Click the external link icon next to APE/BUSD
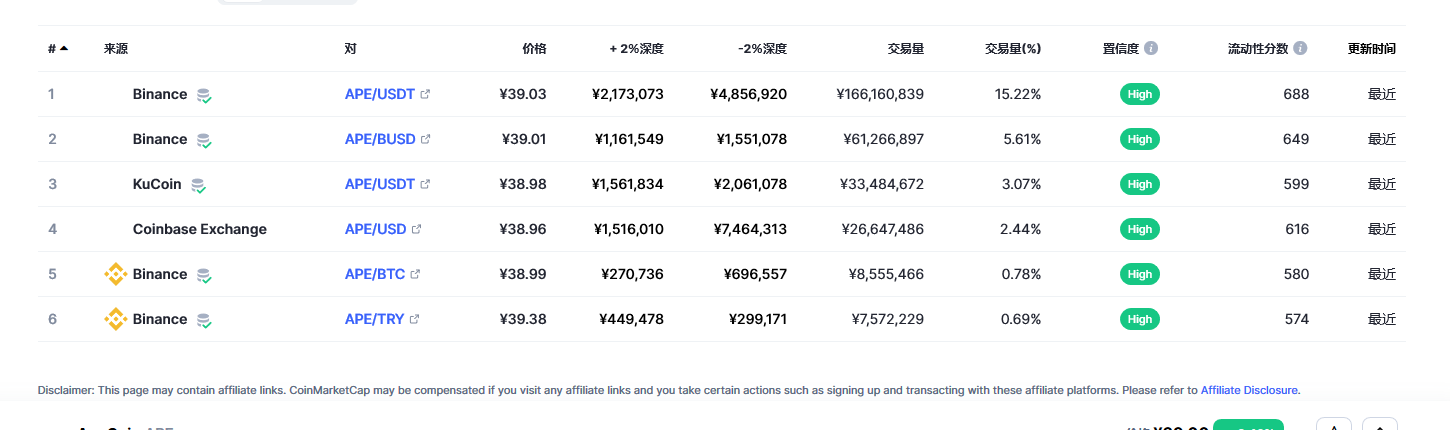Viewport: 1450px width, 430px height. point(426,139)
